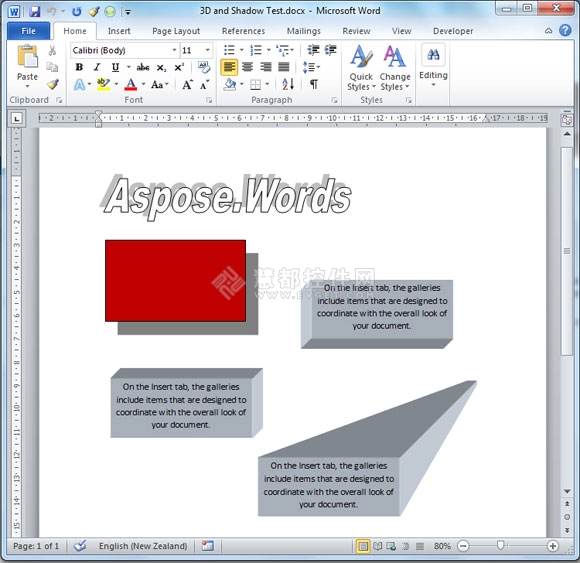Viewport: 580px width, 563px height.
Task: Open the Calibri (Body) font name dropdown
Action: [174, 50]
